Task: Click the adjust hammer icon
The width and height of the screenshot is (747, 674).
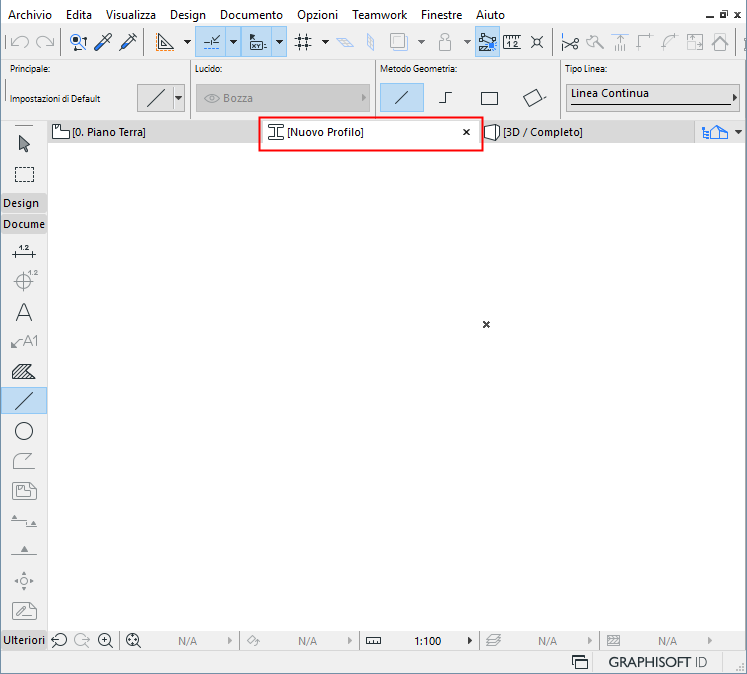Action: click(x=595, y=42)
